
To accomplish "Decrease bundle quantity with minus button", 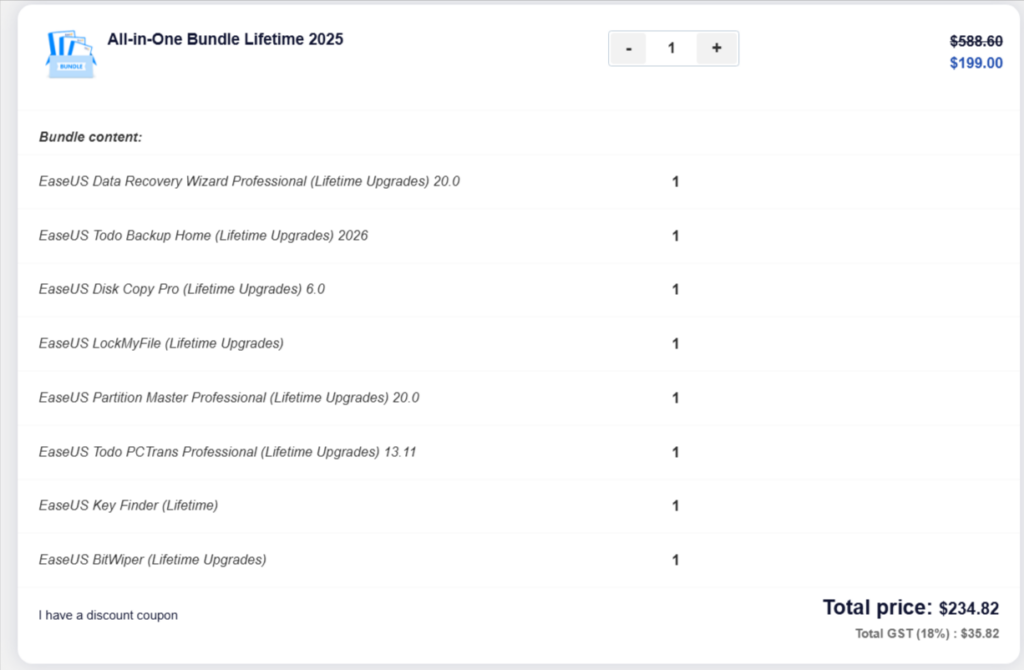I will (x=628, y=48).
